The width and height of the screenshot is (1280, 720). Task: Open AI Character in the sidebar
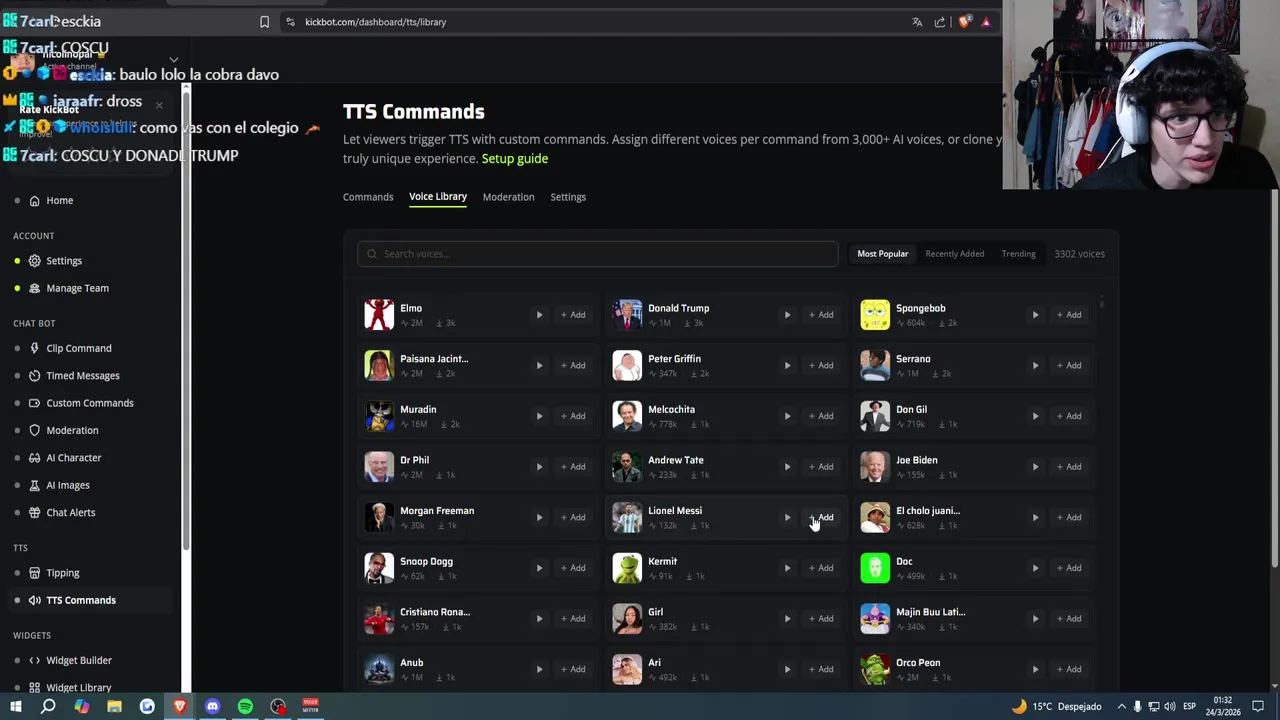[74, 458]
